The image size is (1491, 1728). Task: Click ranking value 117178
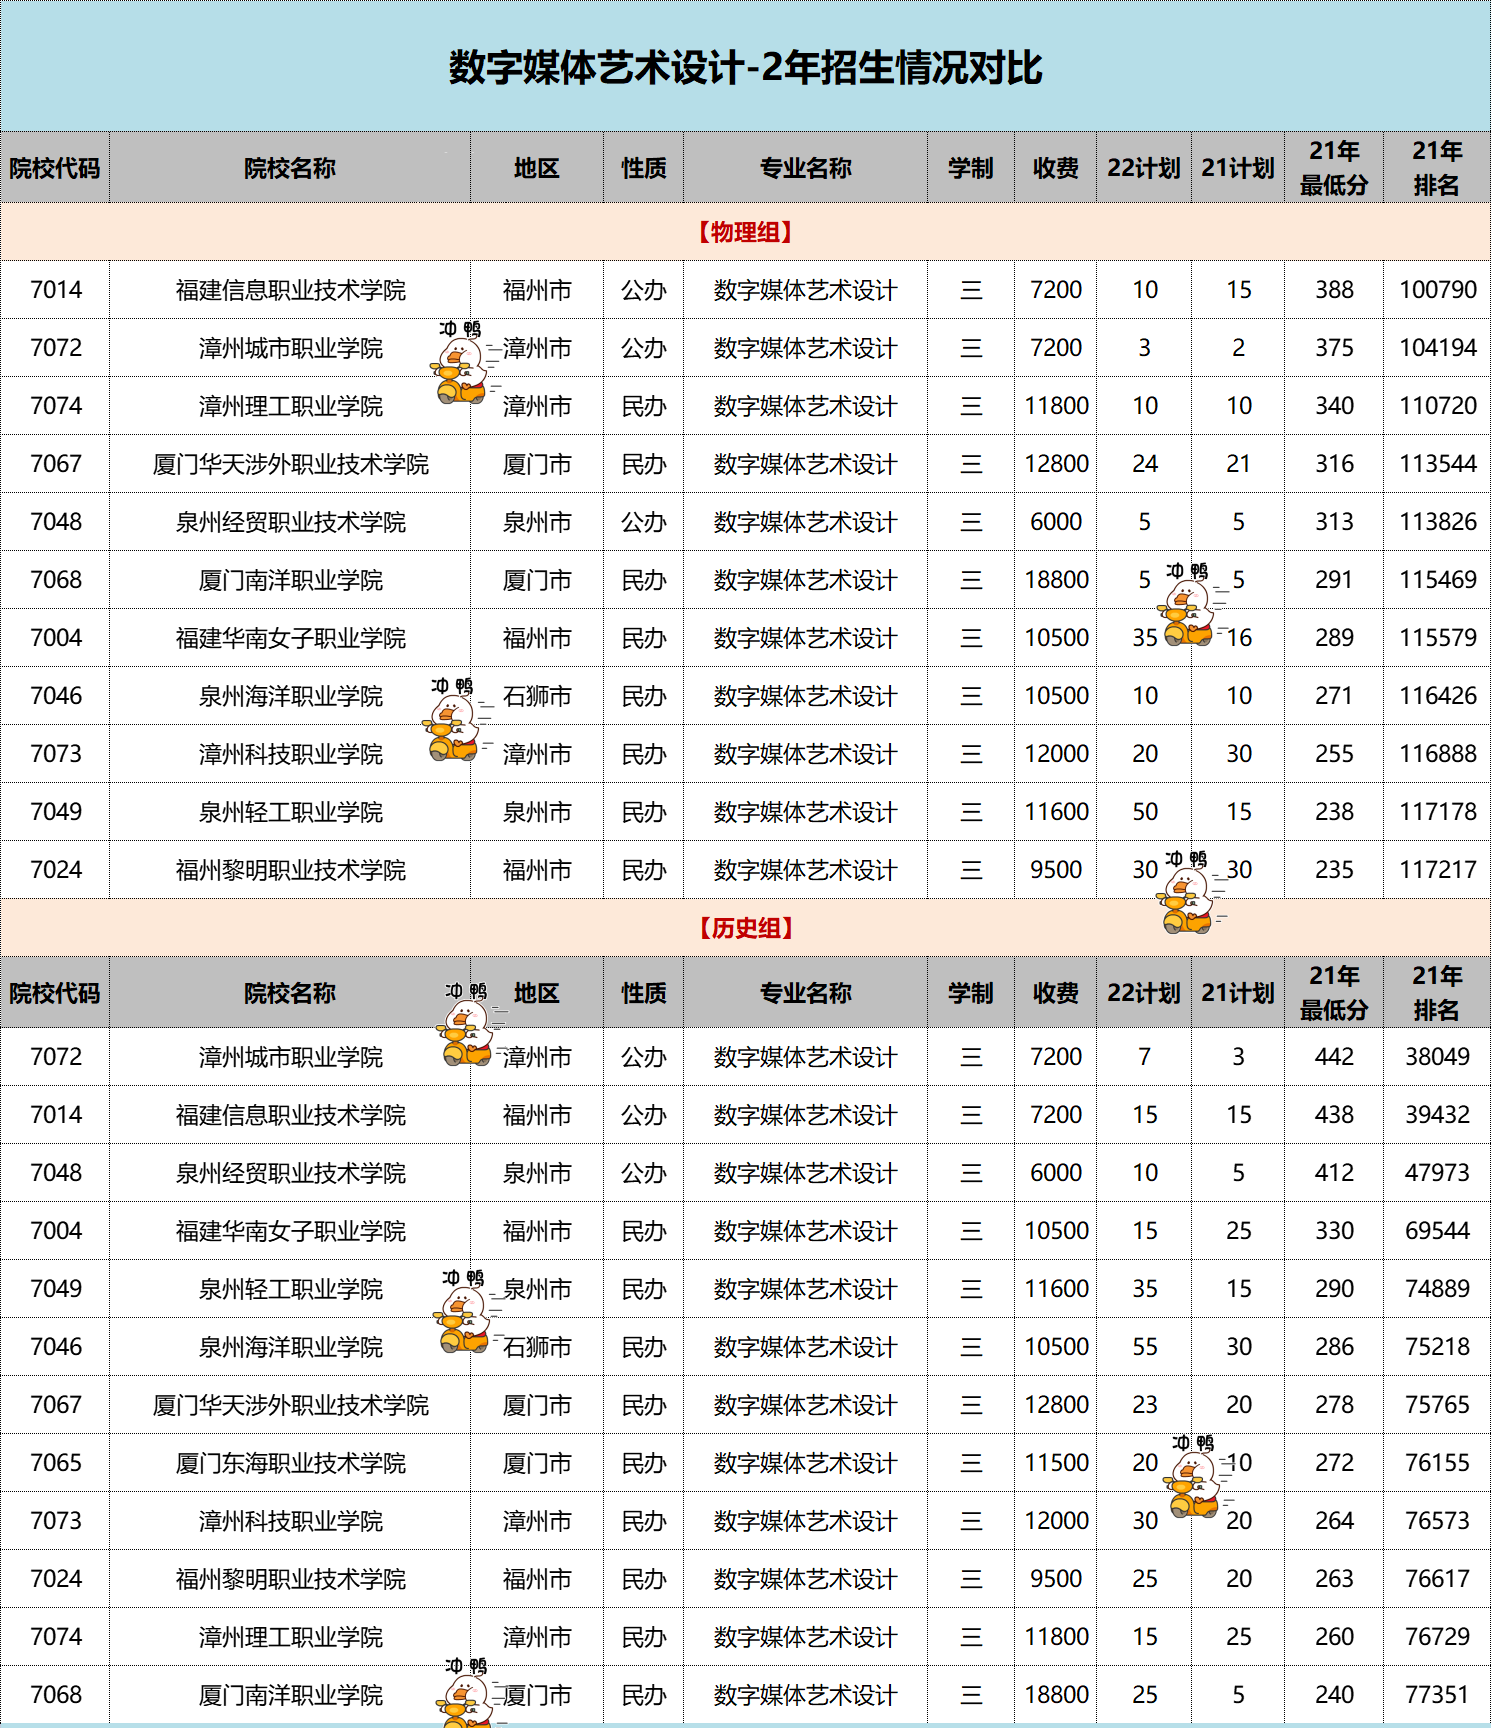(x=1437, y=812)
